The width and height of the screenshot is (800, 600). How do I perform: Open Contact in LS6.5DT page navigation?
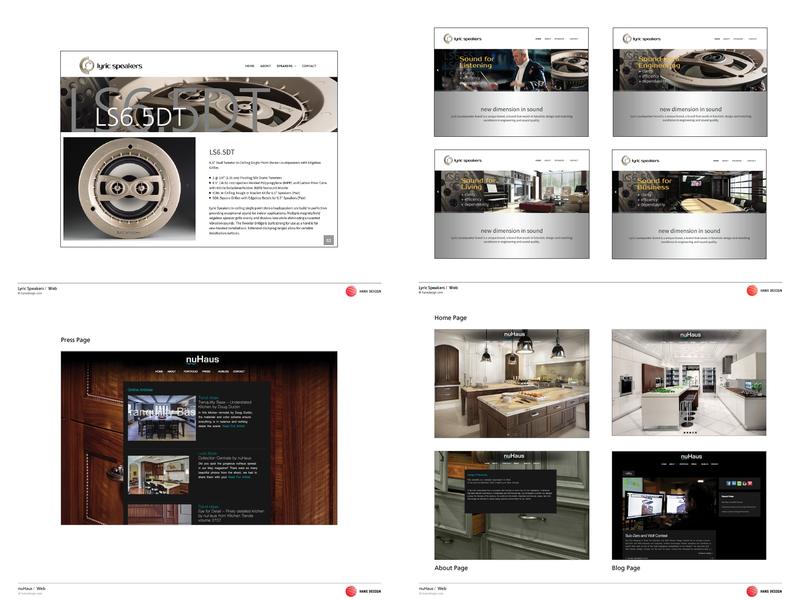pyautogui.click(x=309, y=66)
